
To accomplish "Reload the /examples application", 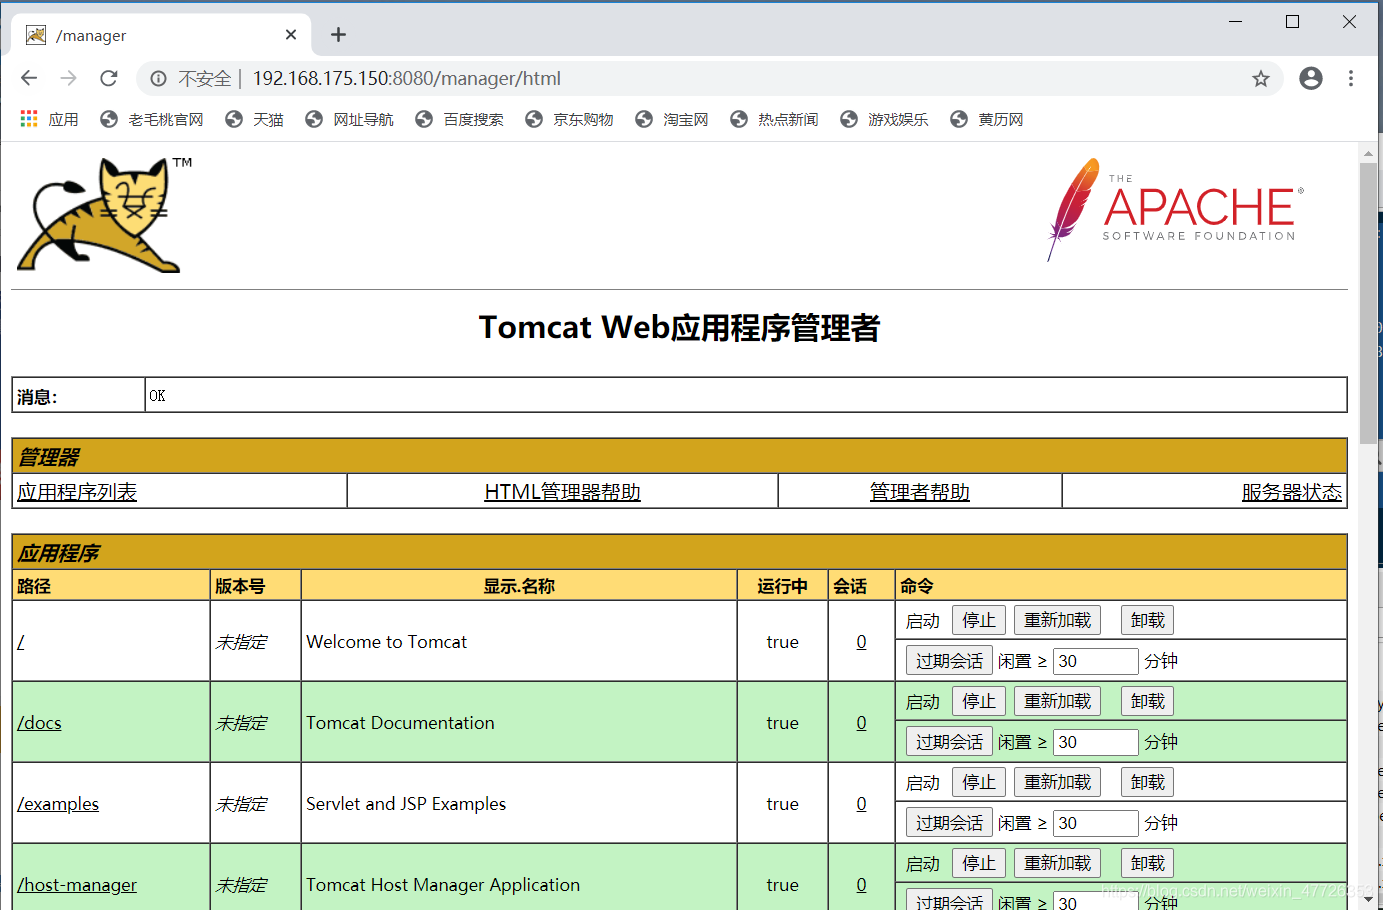I will [x=1058, y=782].
